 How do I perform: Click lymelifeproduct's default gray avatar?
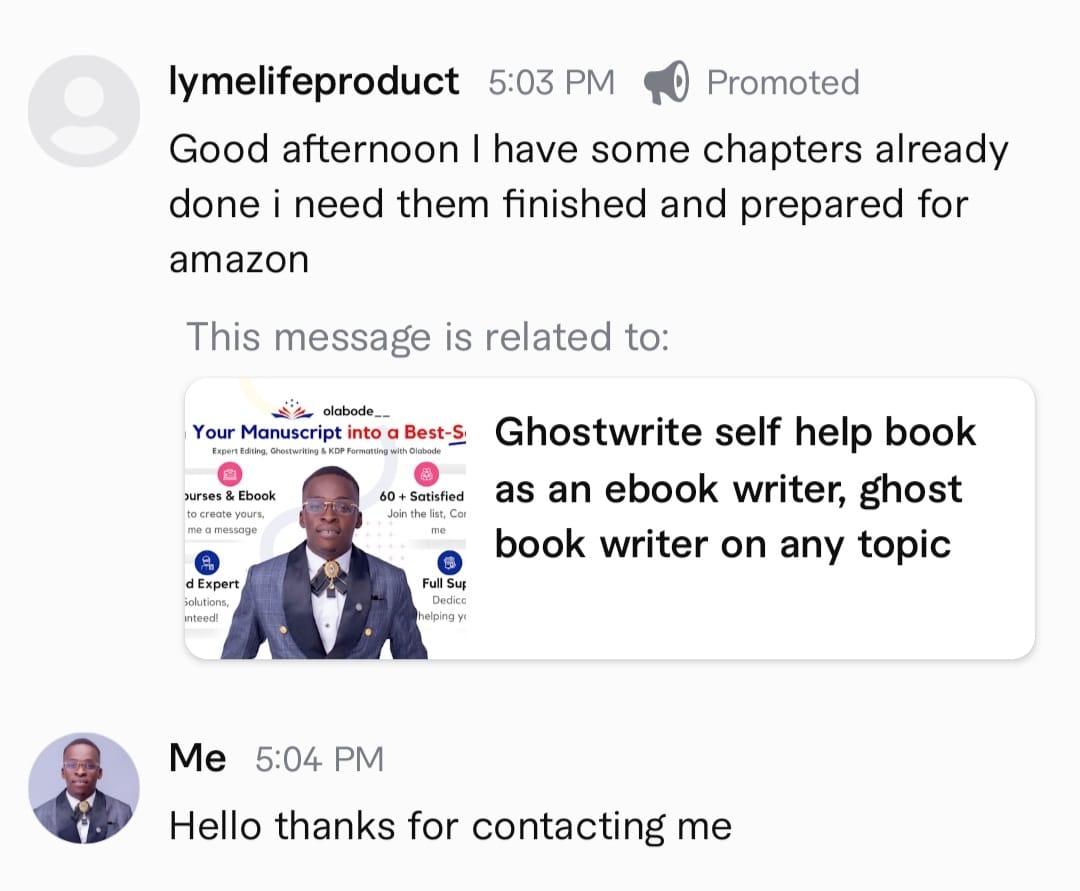point(83,110)
